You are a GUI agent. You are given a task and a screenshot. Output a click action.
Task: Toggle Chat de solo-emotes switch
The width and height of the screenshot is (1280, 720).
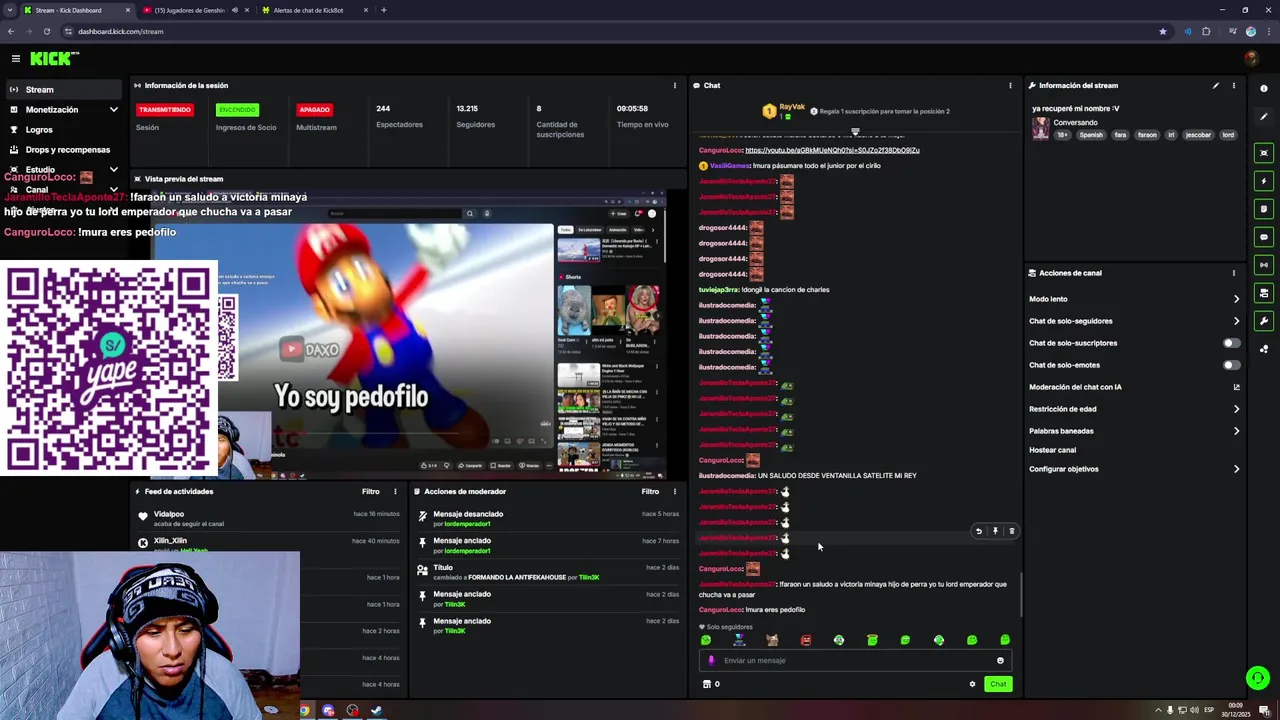pyautogui.click(x=1232, y=365)
